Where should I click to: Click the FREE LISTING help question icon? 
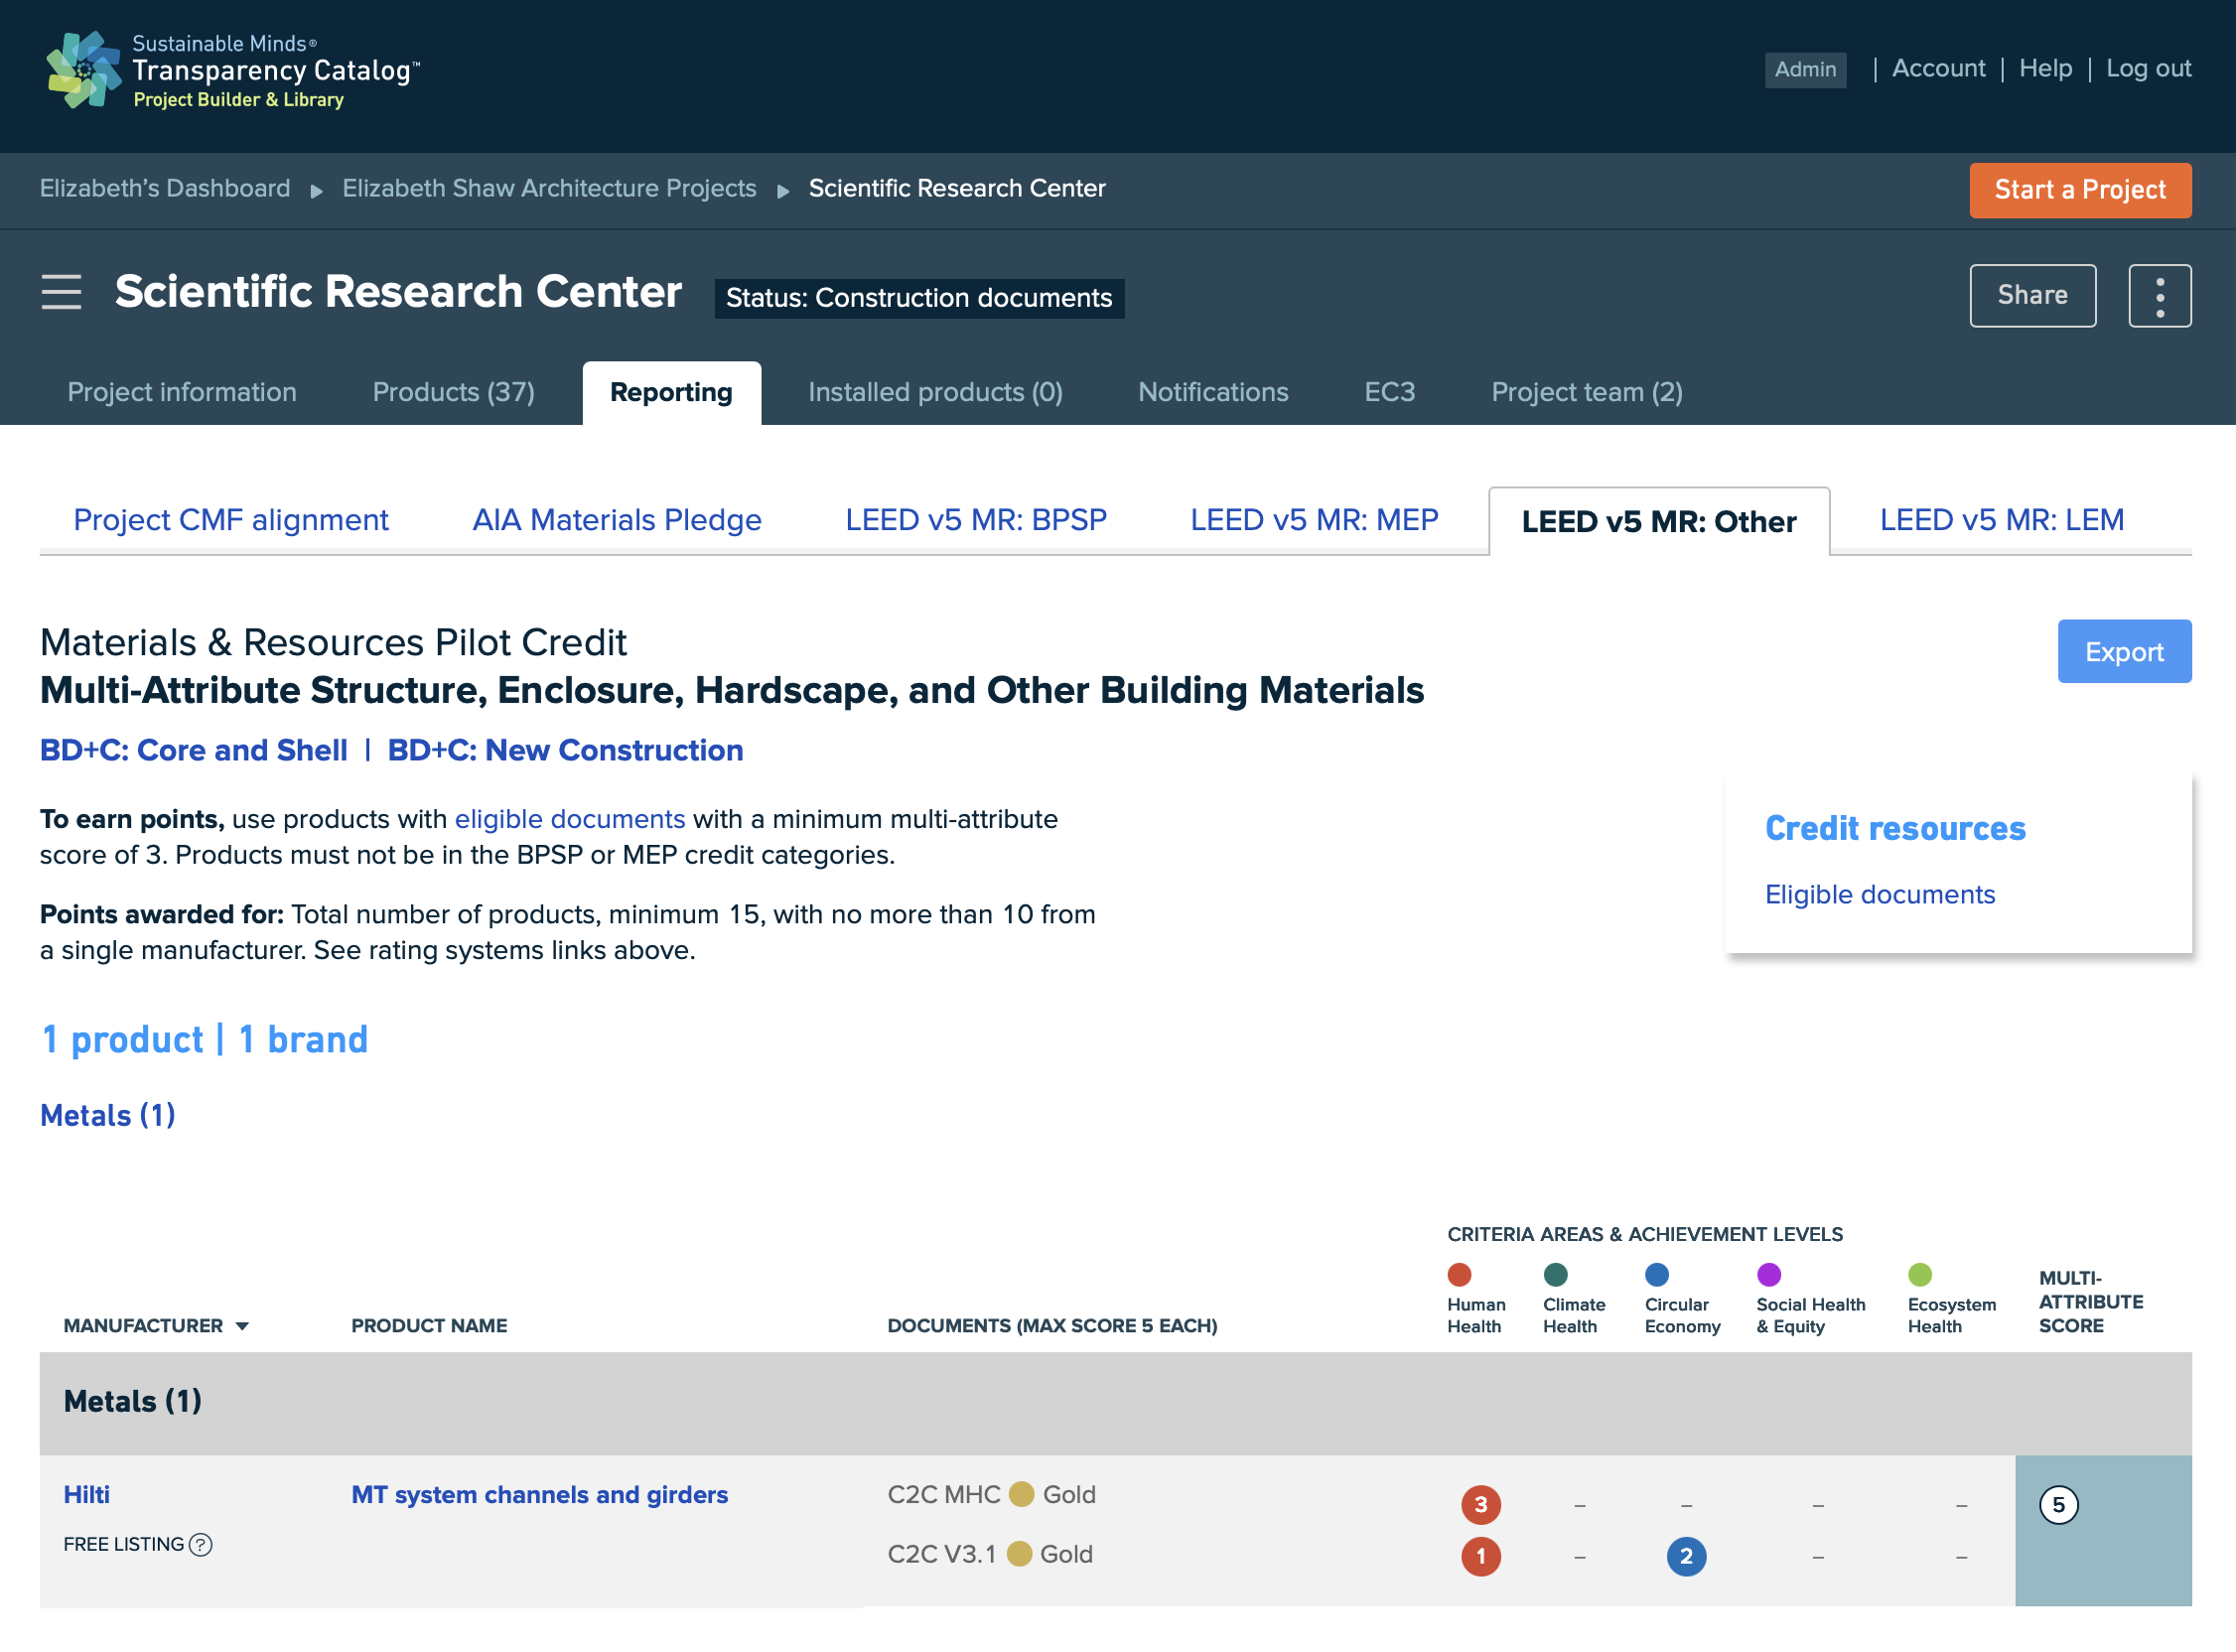click(x=200, y=1544)
